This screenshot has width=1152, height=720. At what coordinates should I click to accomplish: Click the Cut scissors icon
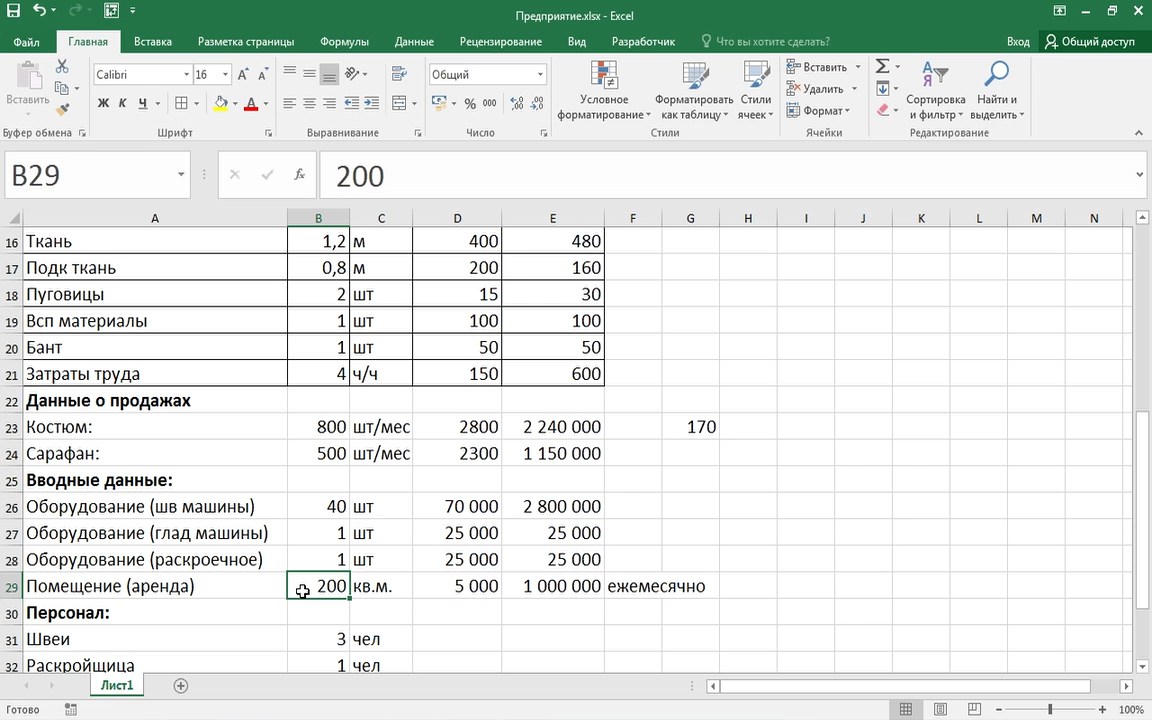click(x=62, y=67)
